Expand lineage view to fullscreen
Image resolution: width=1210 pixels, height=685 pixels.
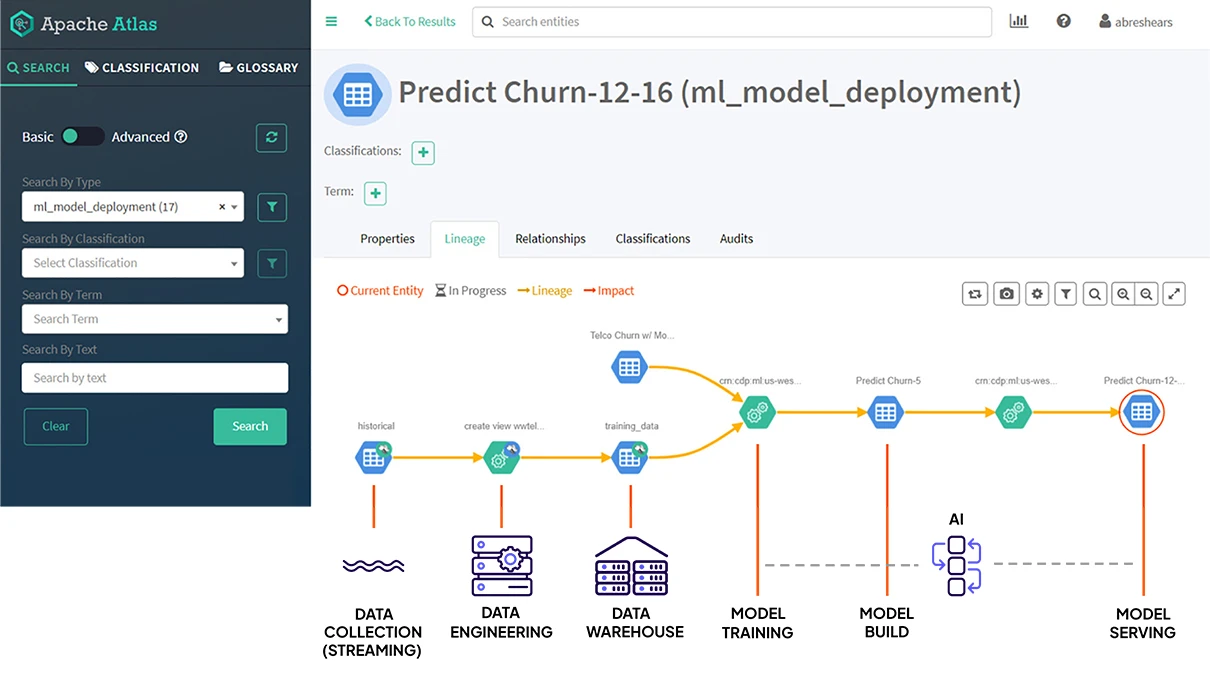coord(1173,293)
